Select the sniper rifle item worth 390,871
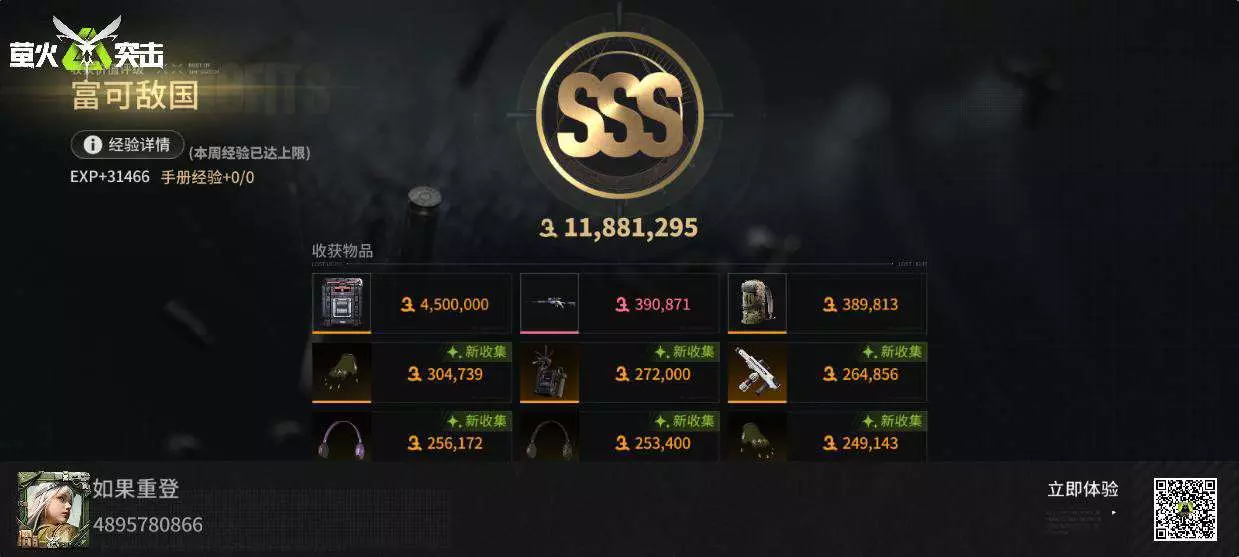Viewport: 1239px width, 557px height. [620, 304]
